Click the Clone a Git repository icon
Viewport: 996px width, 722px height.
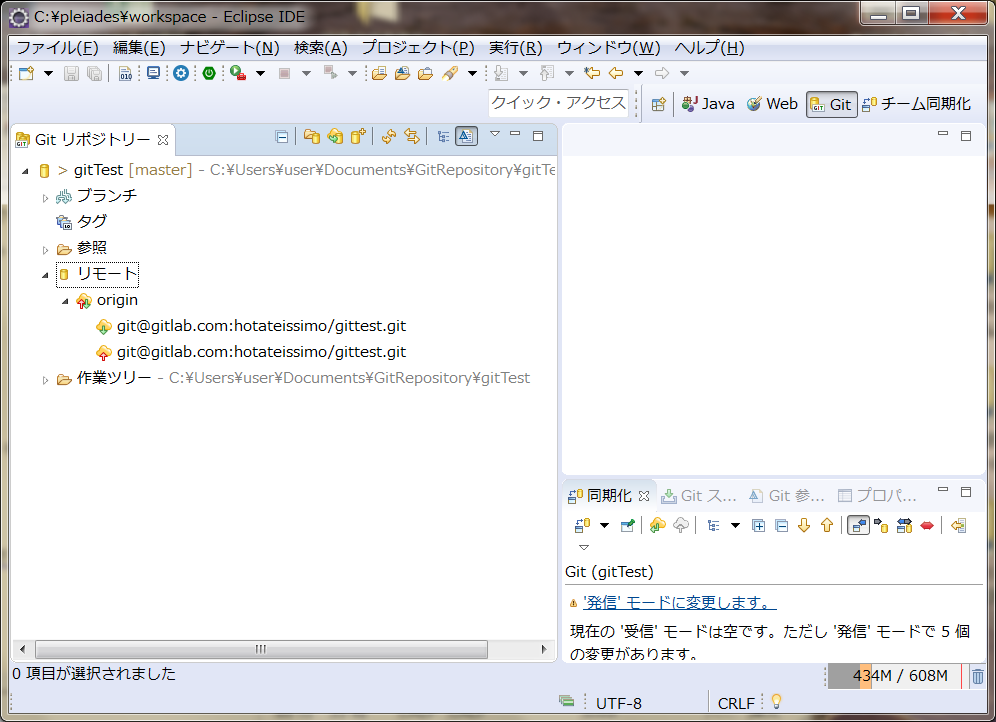click(335, 137)
